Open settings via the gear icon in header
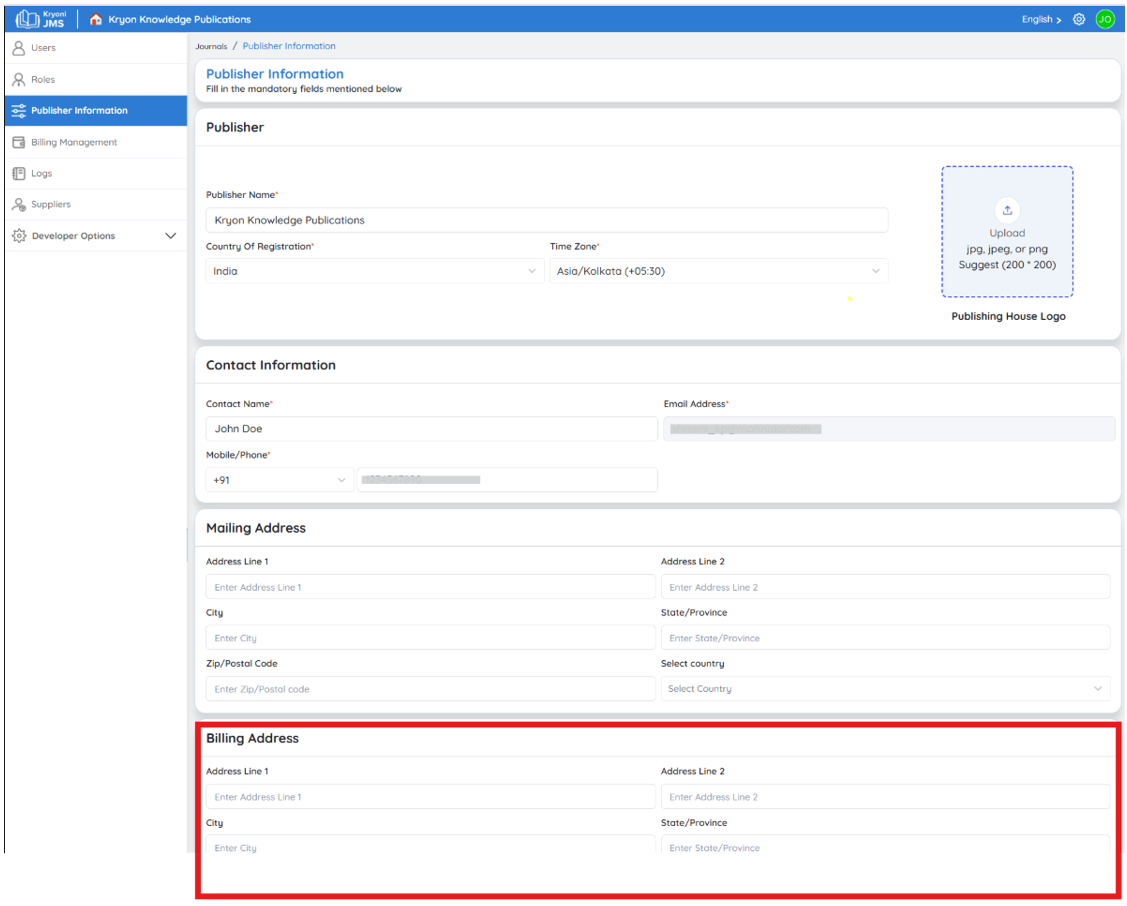This screenshot has width=1127, height=906. pyautogui.click(x=1079, y=19)
